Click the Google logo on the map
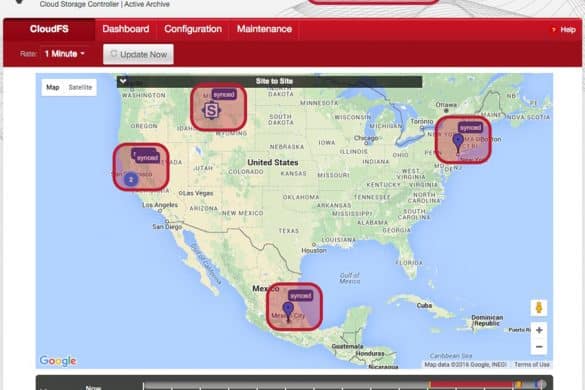The image size is (585, 390). click(58, 361)
